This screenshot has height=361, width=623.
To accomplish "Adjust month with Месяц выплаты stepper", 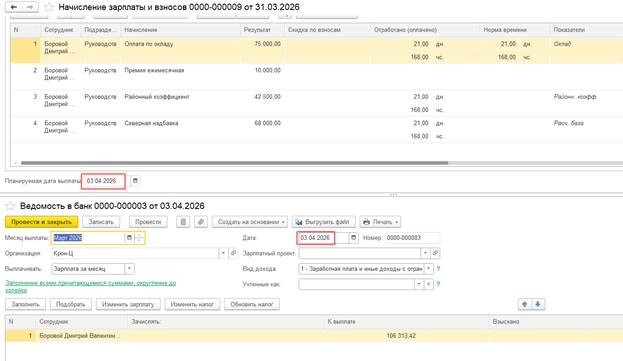I will [139, 237].
